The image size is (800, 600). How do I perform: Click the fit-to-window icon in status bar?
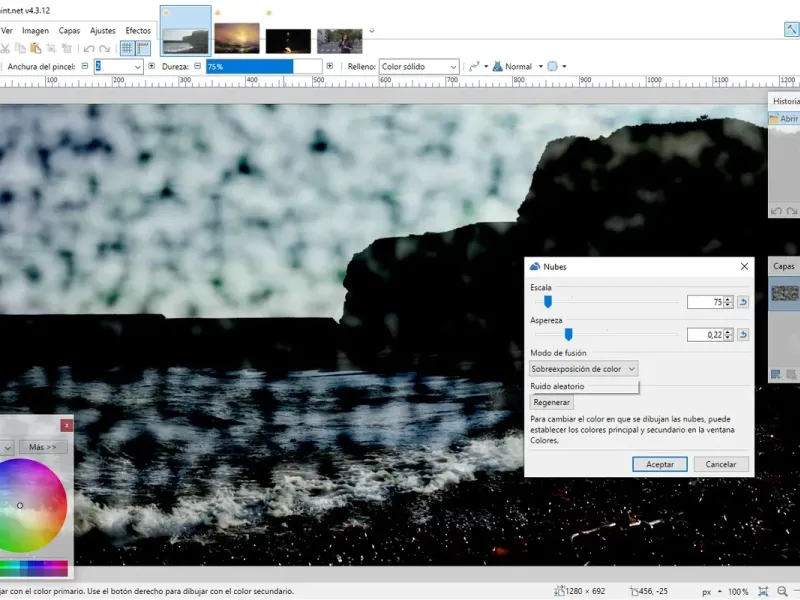763,591
